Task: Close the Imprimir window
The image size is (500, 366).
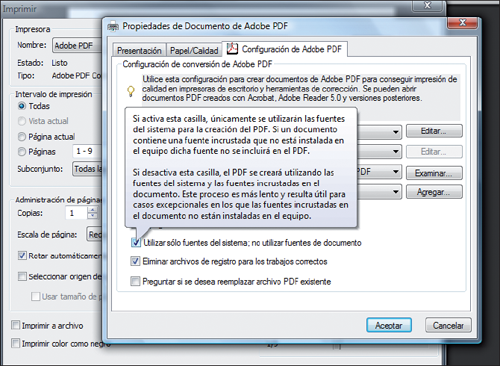Action: coord(428,5)
